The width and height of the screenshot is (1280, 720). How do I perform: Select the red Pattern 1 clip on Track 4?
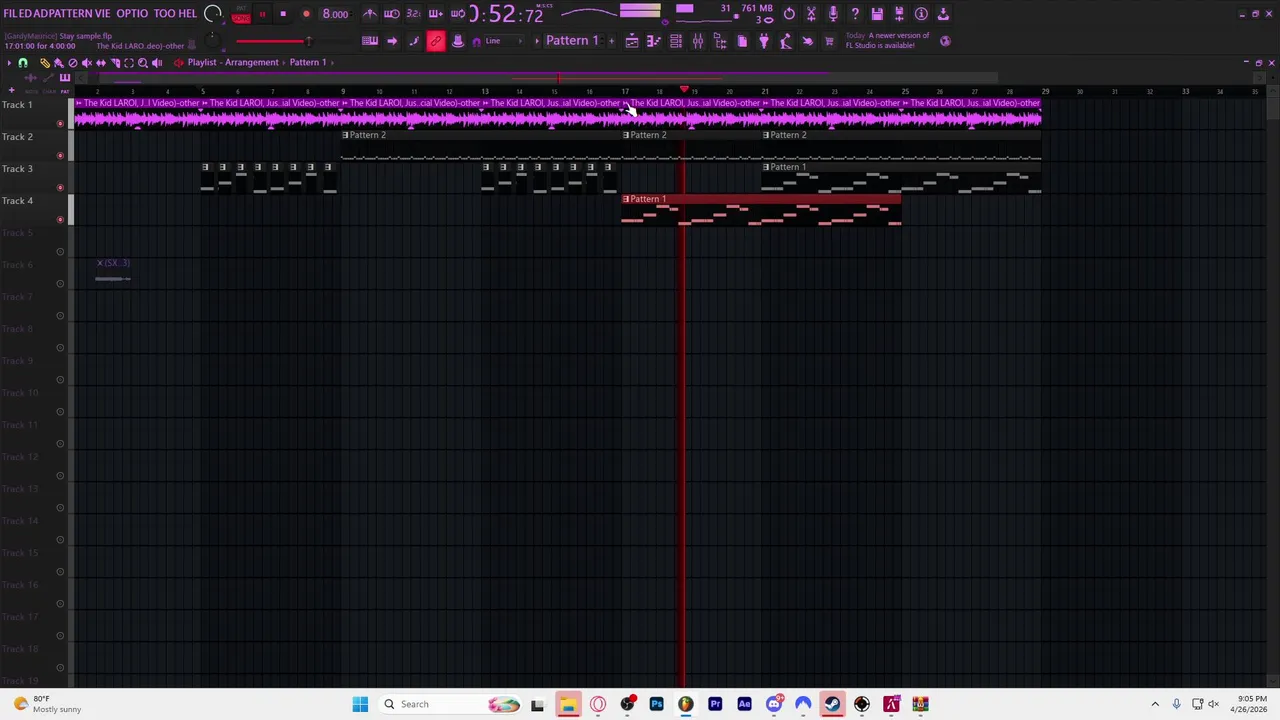point(761,211)
